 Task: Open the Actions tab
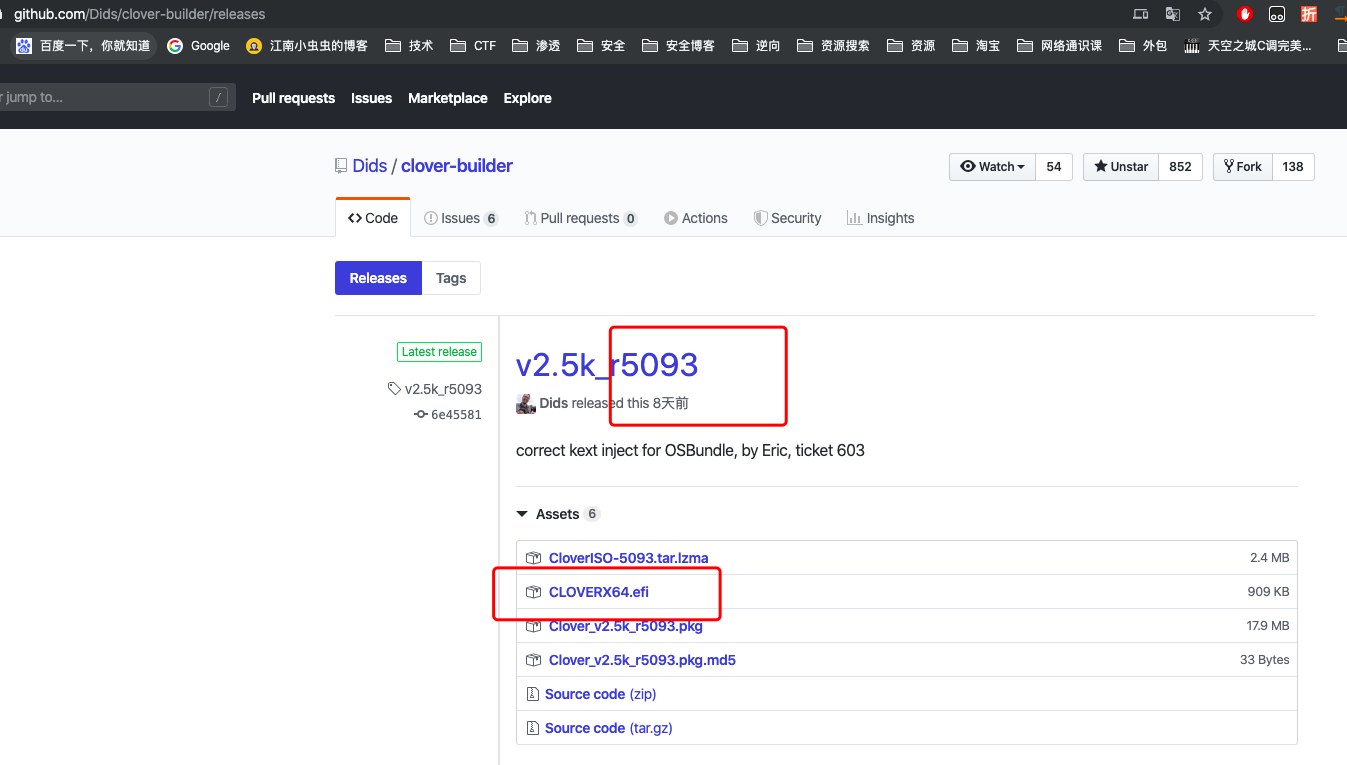coord(696,218)
